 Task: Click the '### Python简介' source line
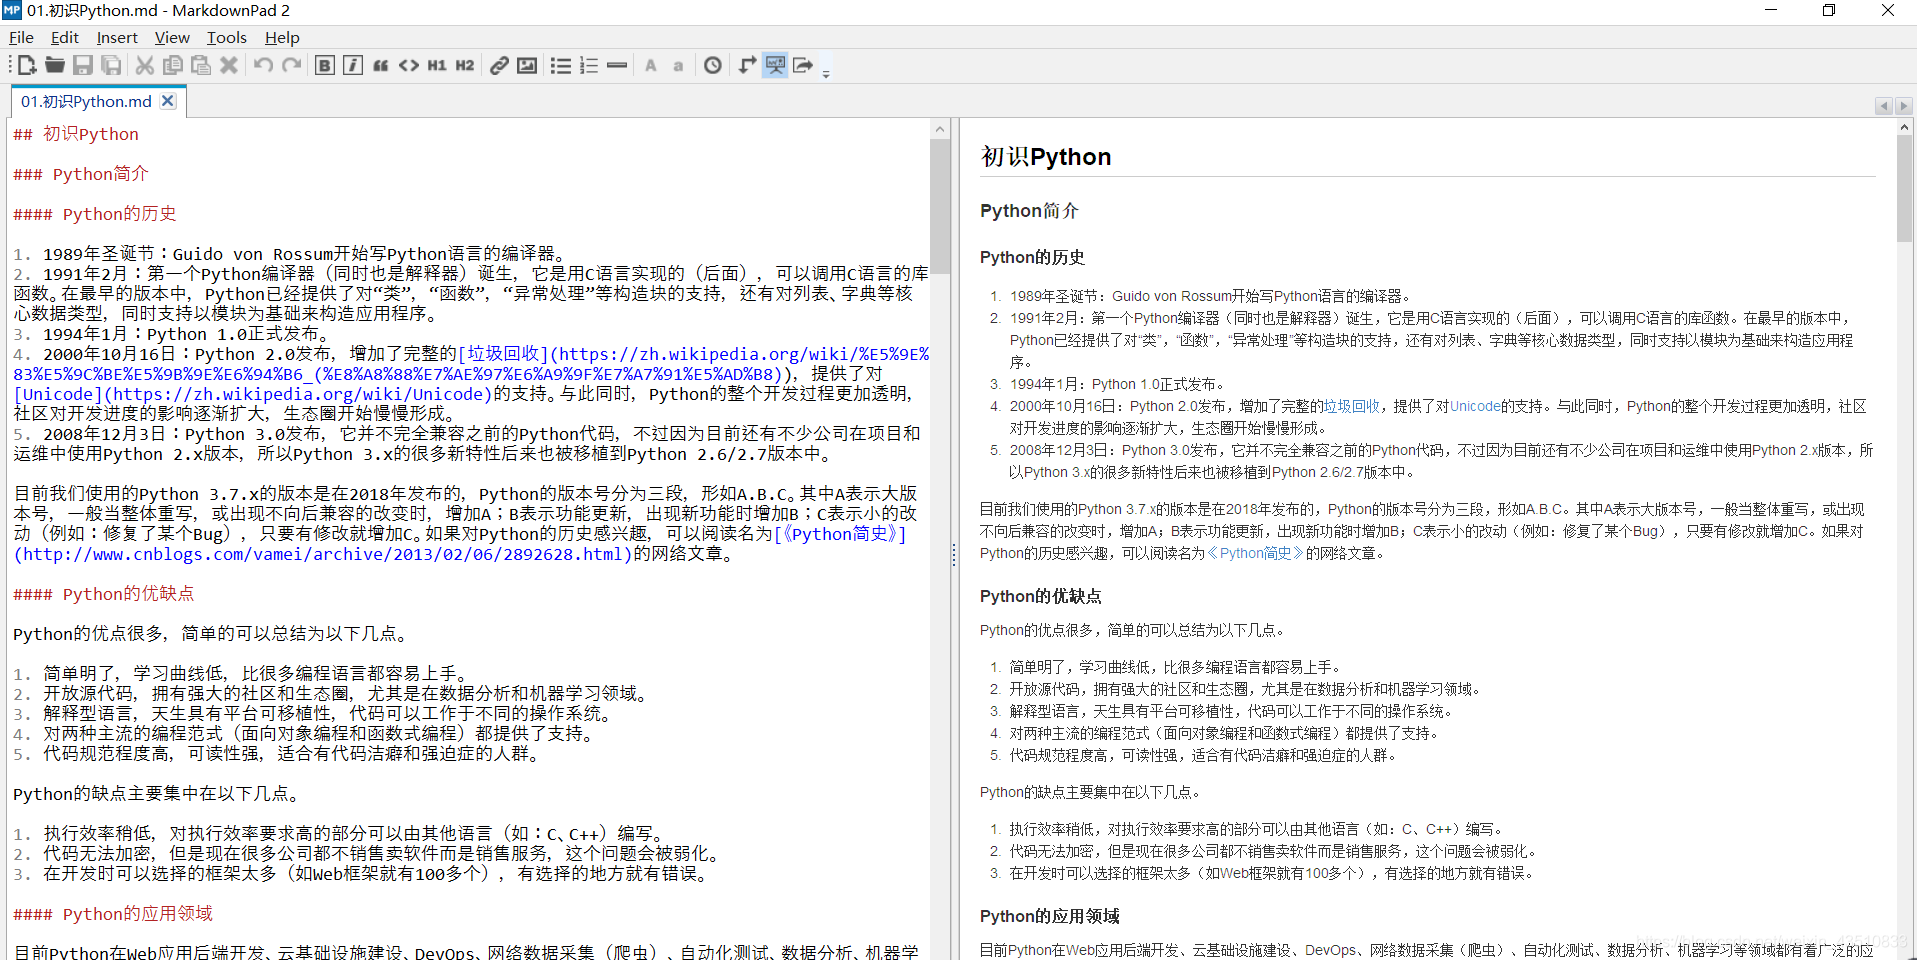(81, 174)
